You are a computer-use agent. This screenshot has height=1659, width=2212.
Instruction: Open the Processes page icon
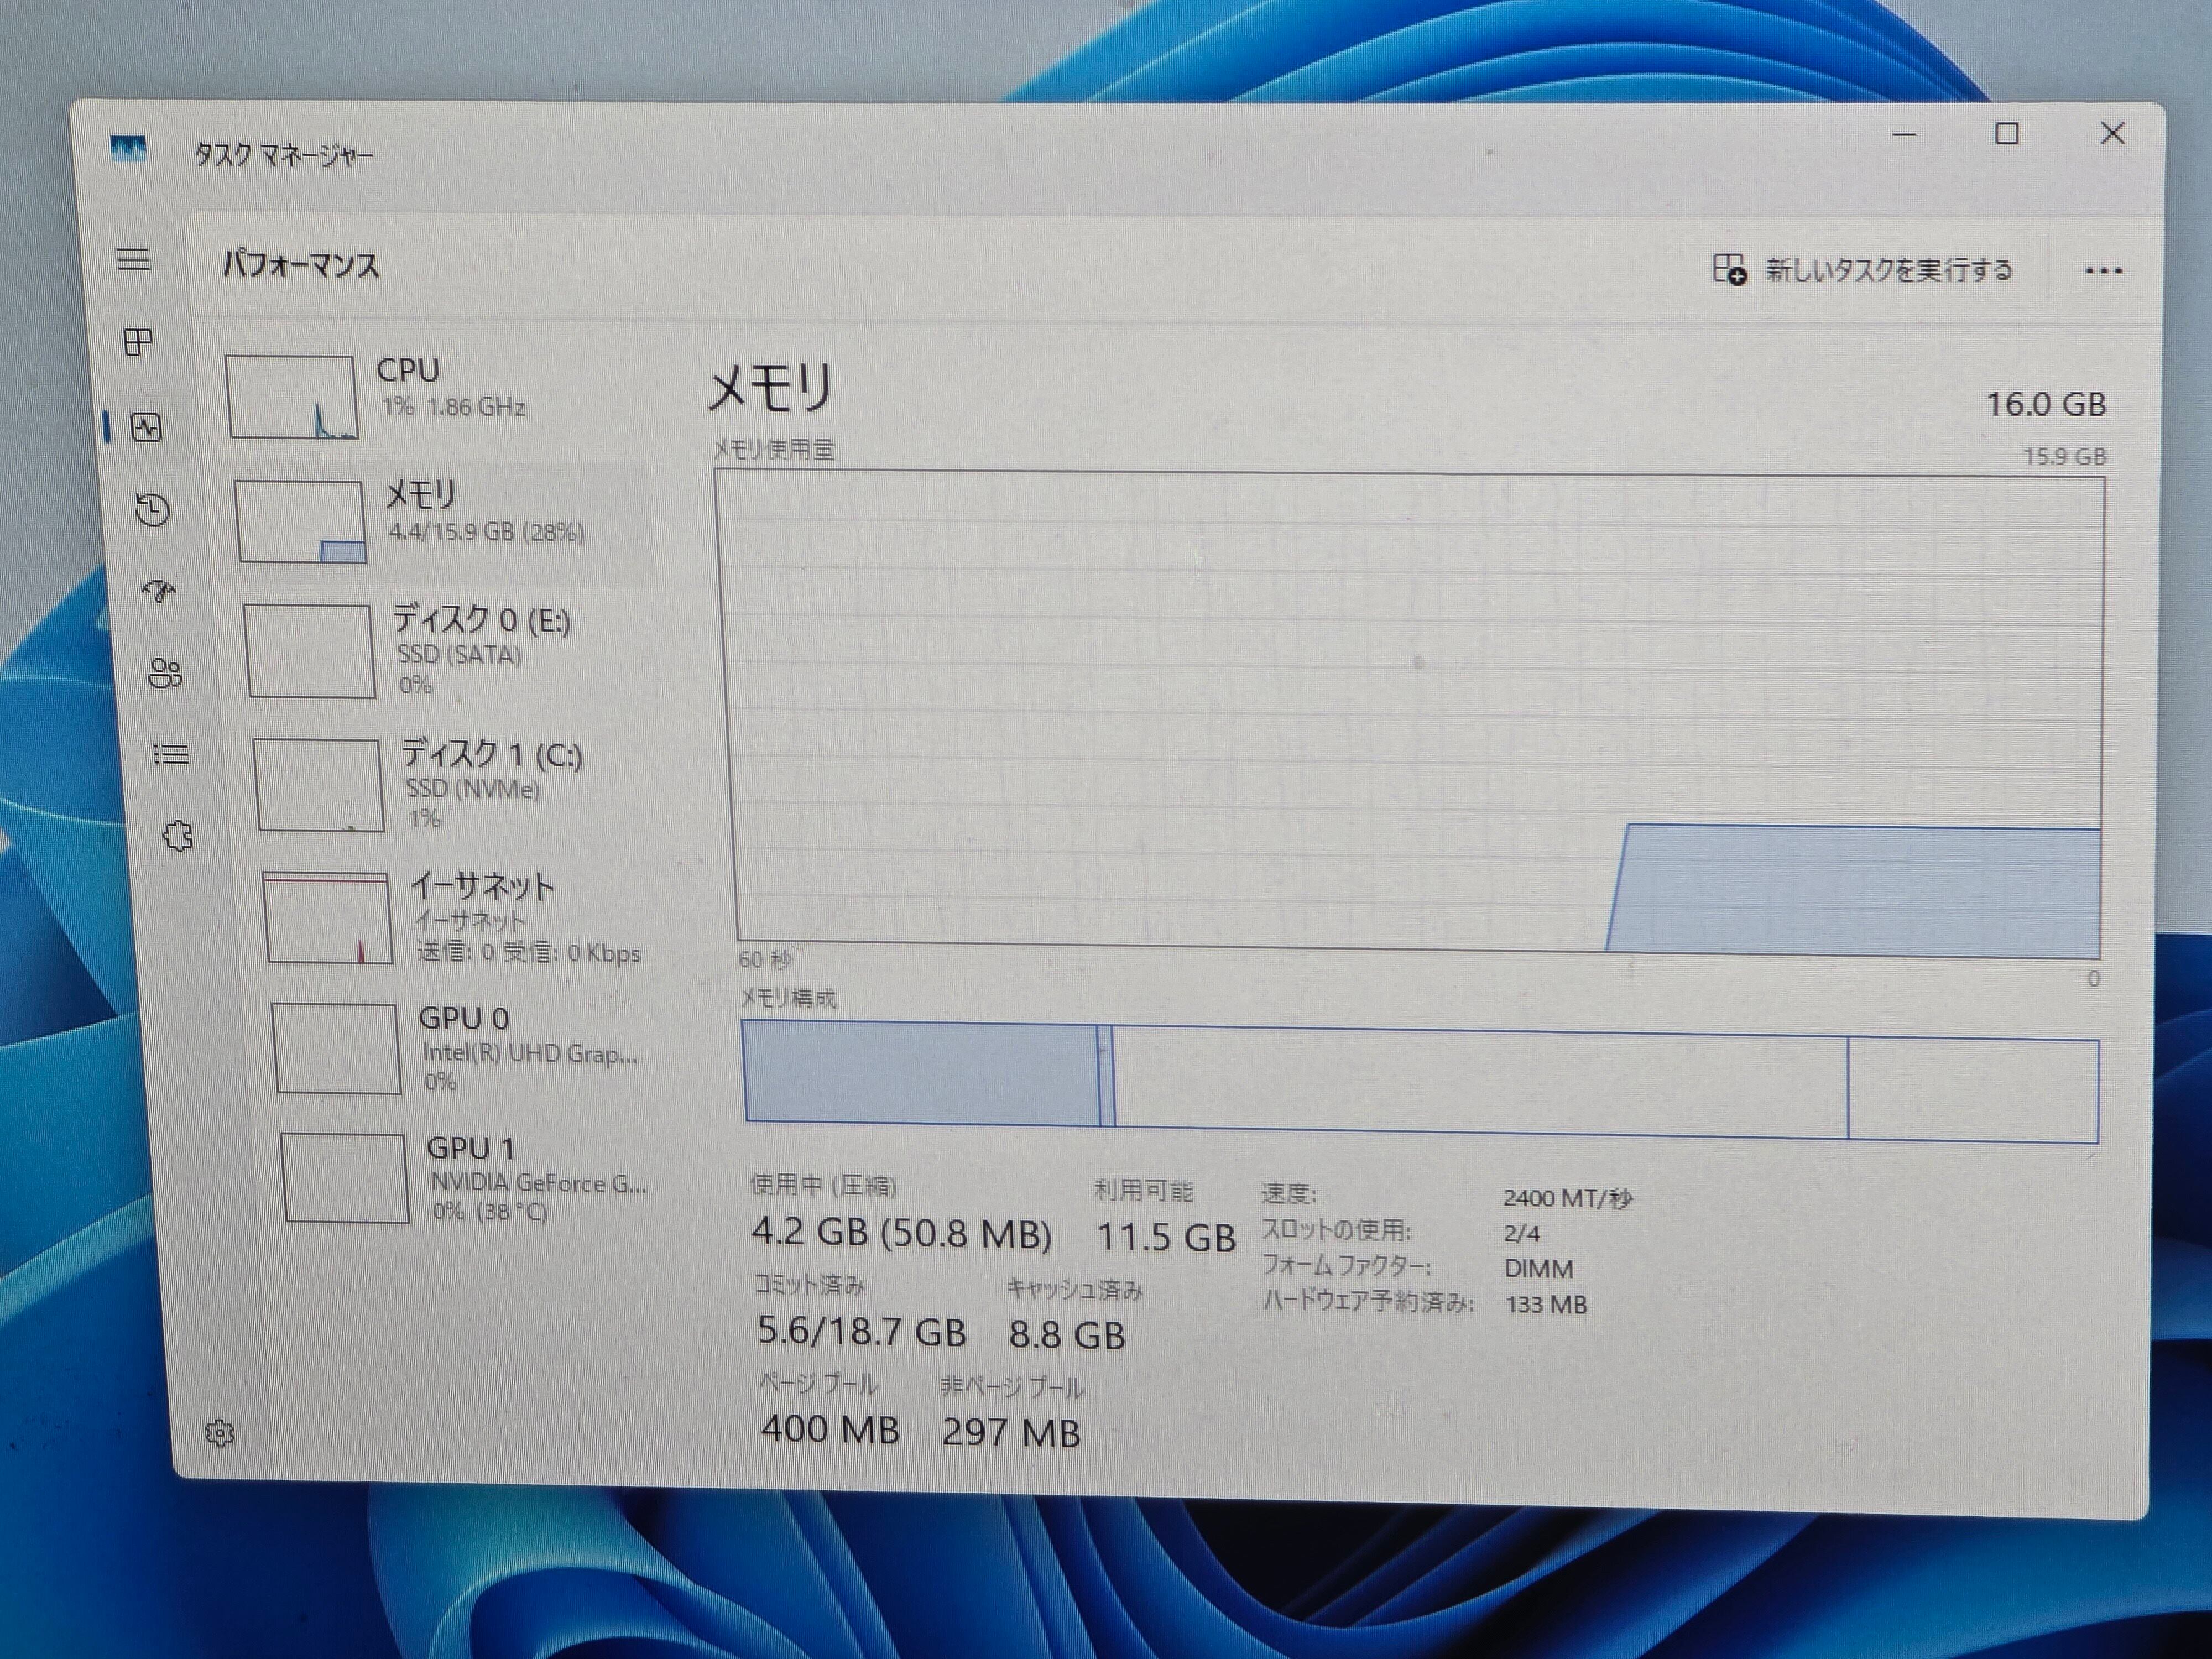(x=138, y=343)
